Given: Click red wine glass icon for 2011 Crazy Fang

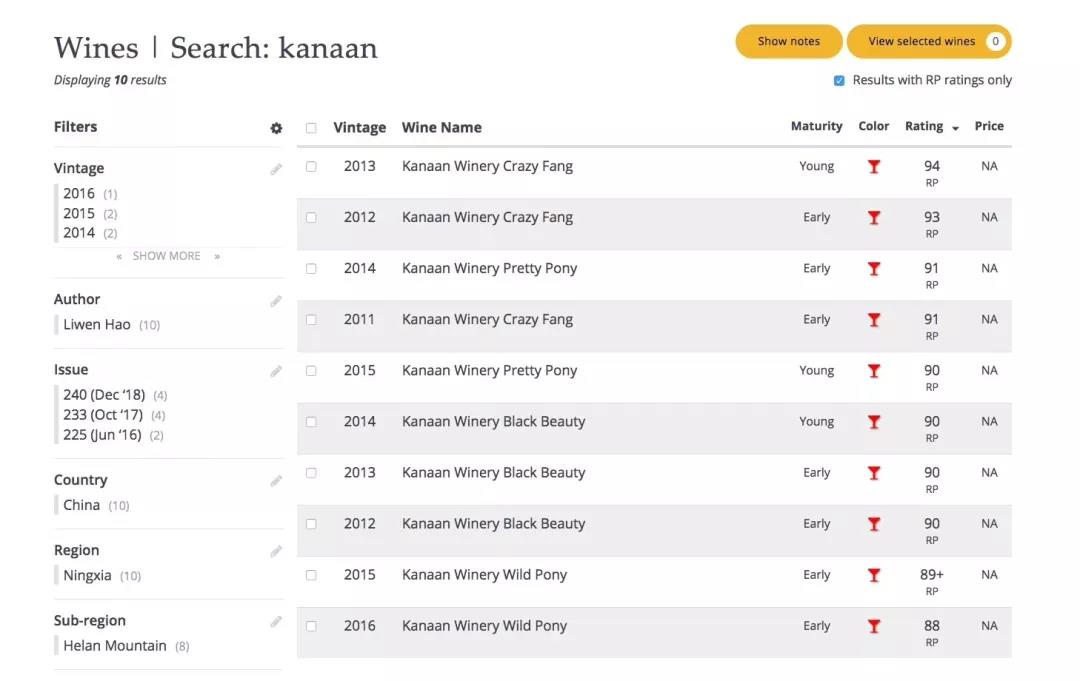Looking at the screenshot, I should pos(873,319).
